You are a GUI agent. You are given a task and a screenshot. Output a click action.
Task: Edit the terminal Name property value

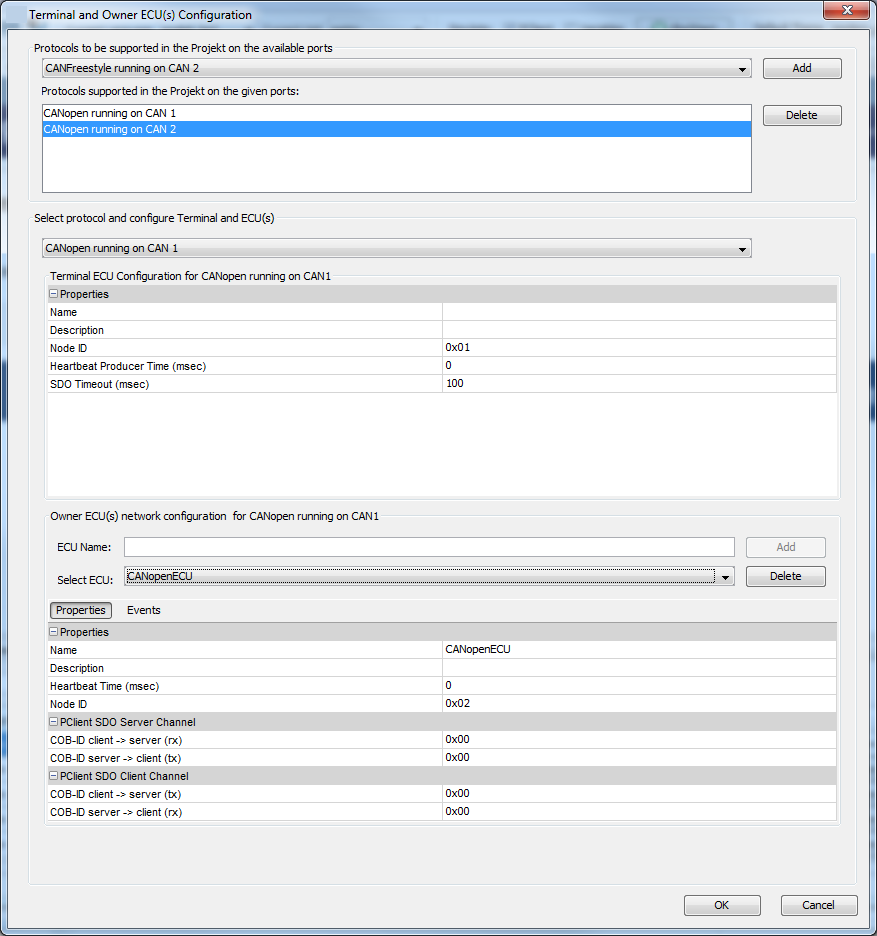click(638, 312)
